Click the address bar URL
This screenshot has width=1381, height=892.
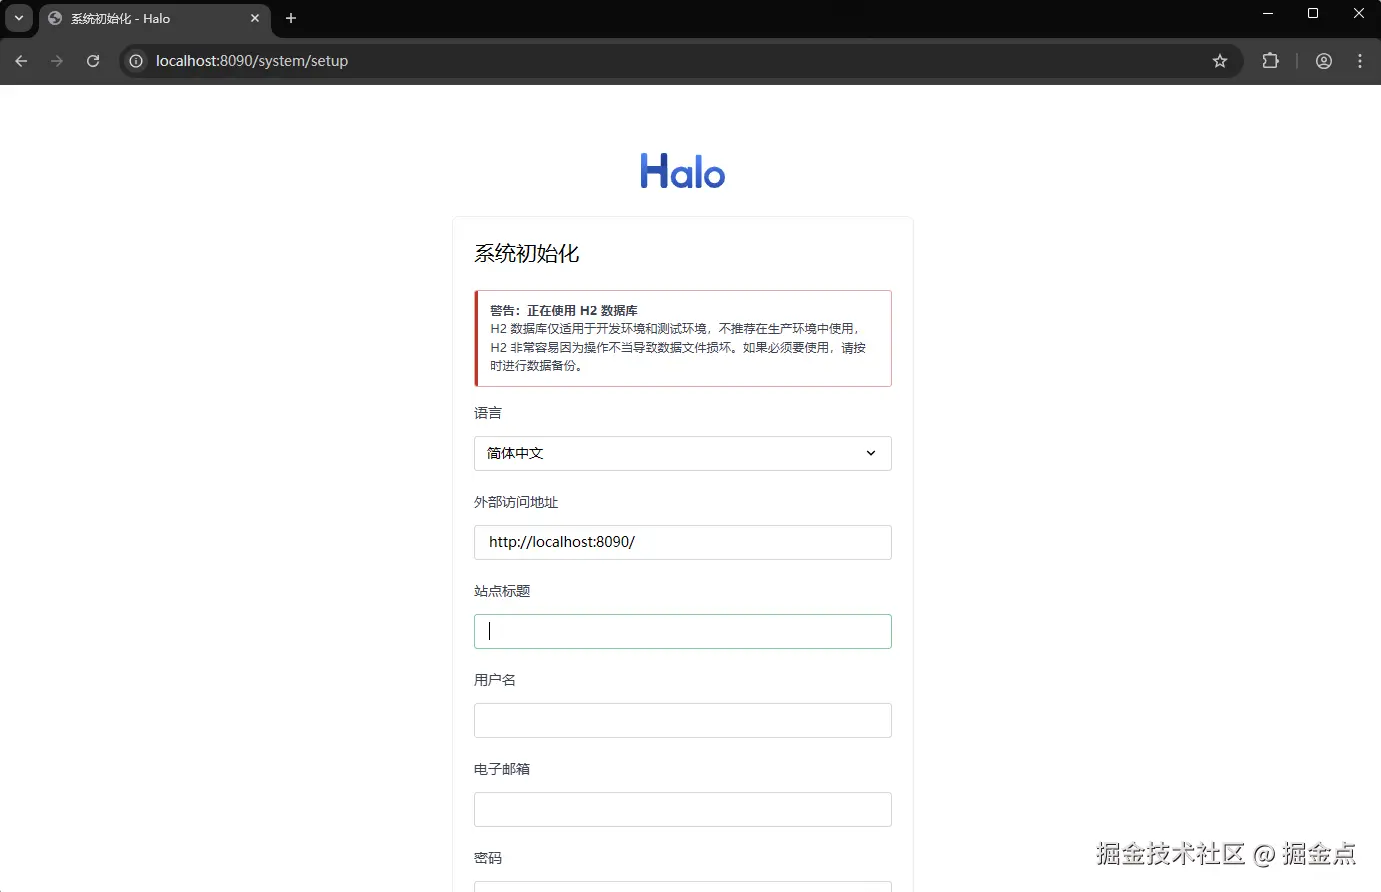252,61
